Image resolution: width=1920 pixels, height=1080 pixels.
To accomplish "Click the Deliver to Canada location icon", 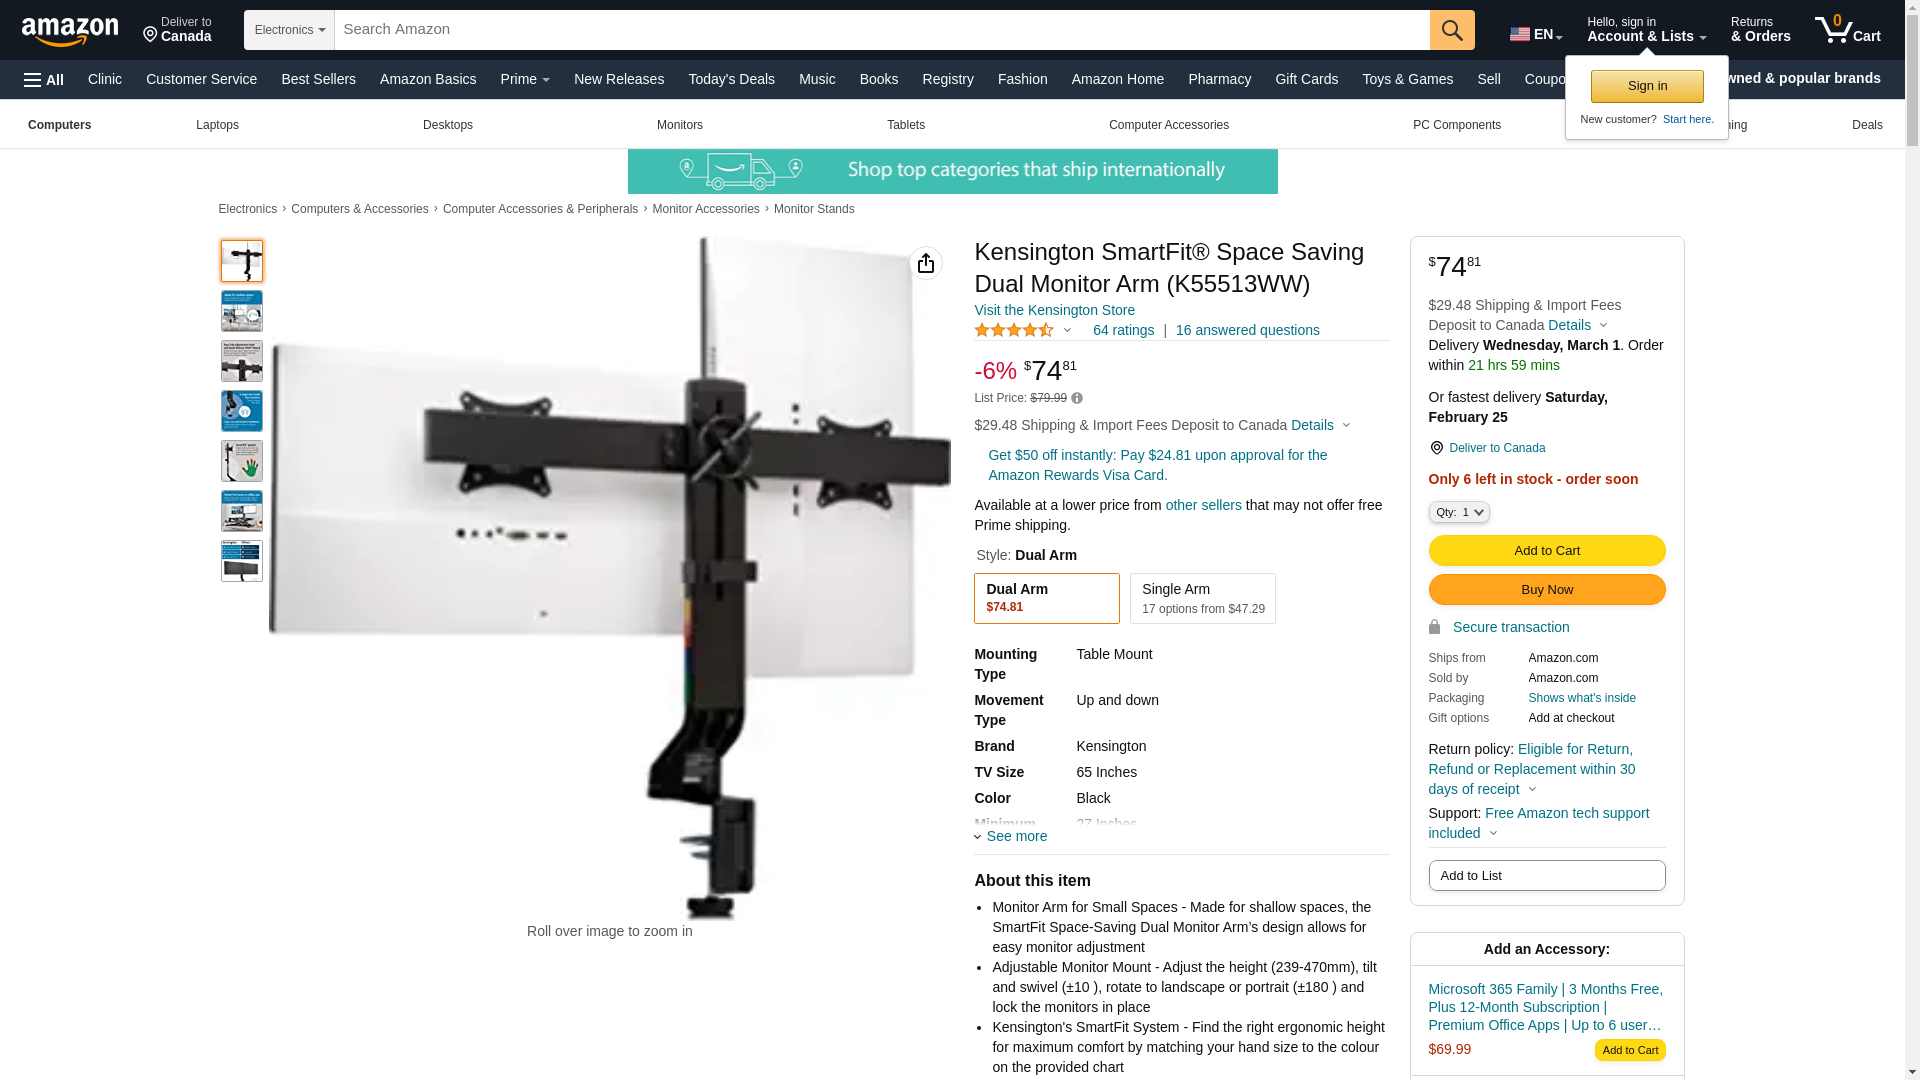I will pos(1436,448).
